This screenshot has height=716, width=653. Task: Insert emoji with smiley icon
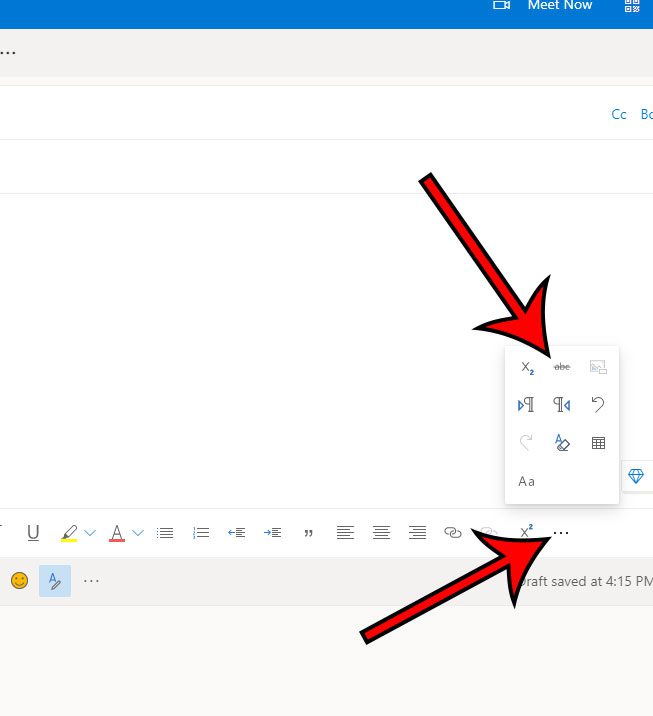19,580
